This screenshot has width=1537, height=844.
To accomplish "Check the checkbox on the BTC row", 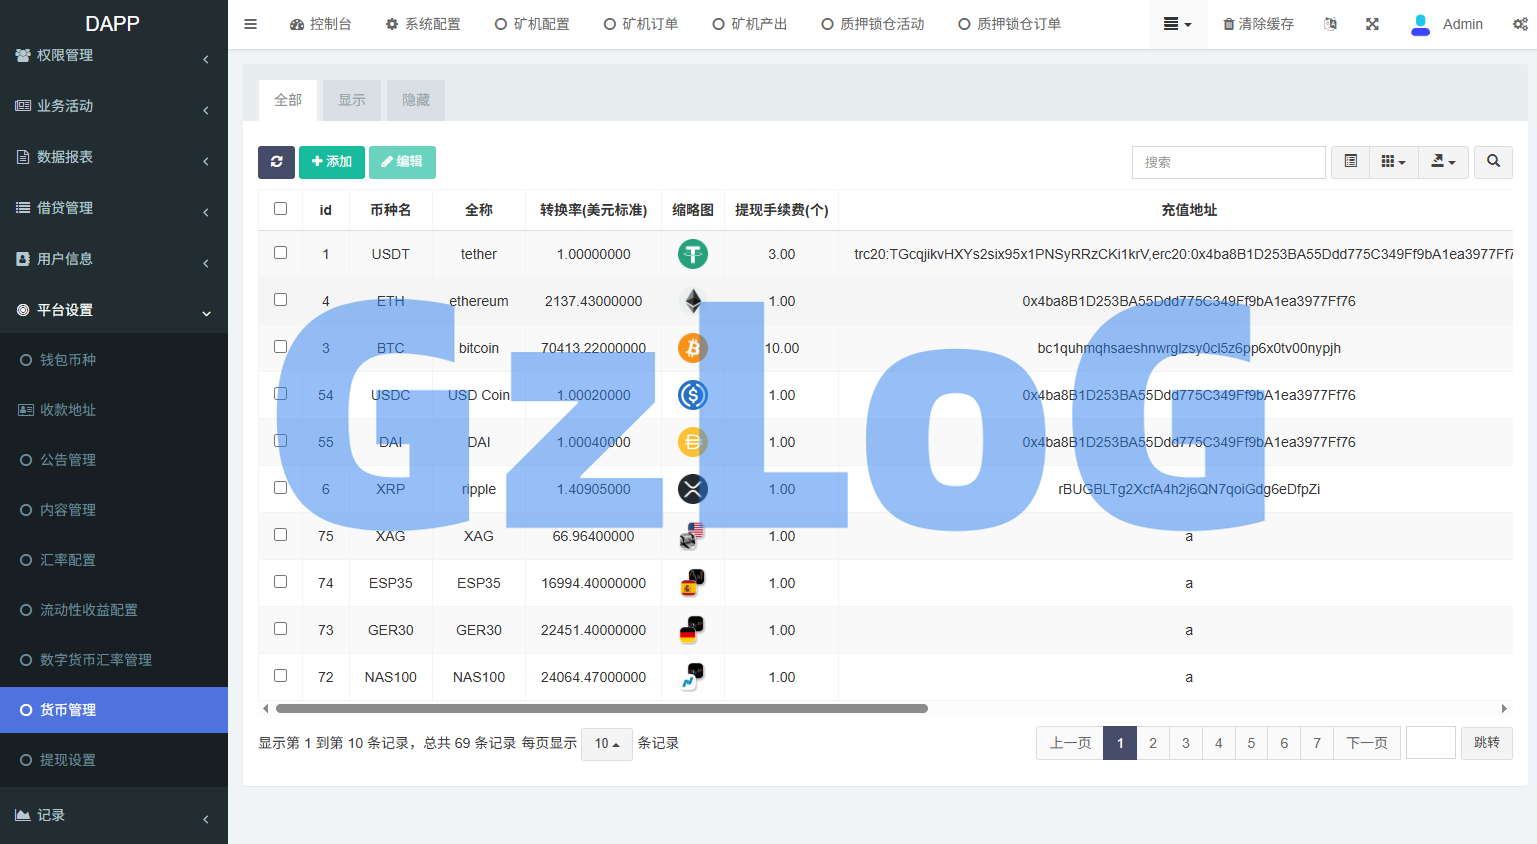I will [x=280, y=347].
